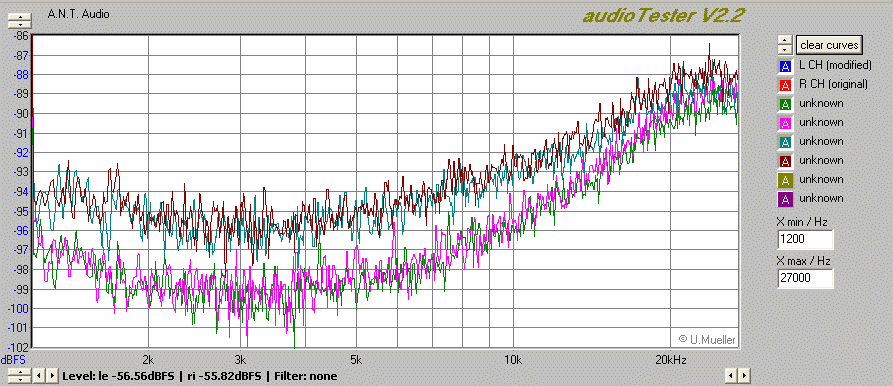The image size is (893, 386).
Task: Click the X max / Hz label
Action: [x=803, y=261]
